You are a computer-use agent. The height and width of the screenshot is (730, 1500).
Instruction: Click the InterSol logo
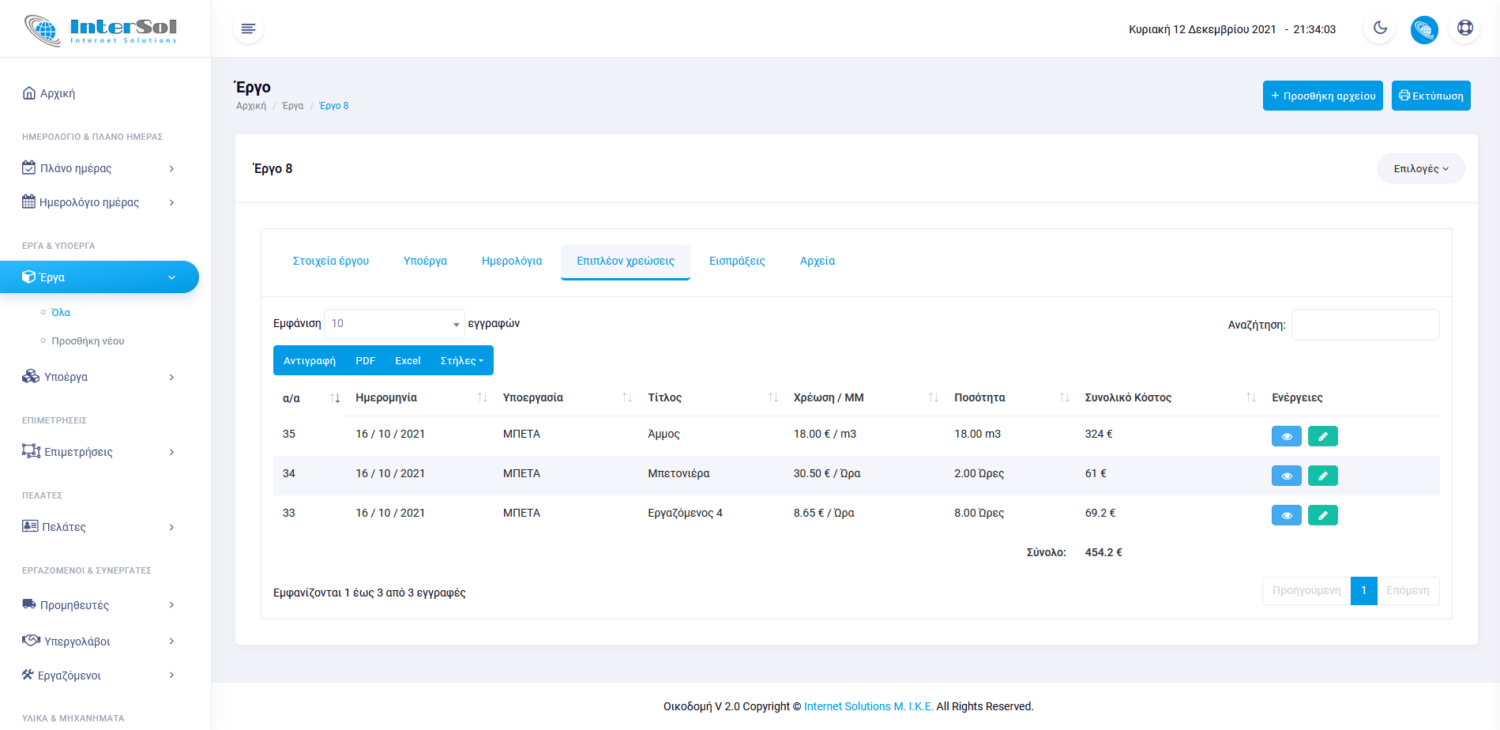click(100, 30)
